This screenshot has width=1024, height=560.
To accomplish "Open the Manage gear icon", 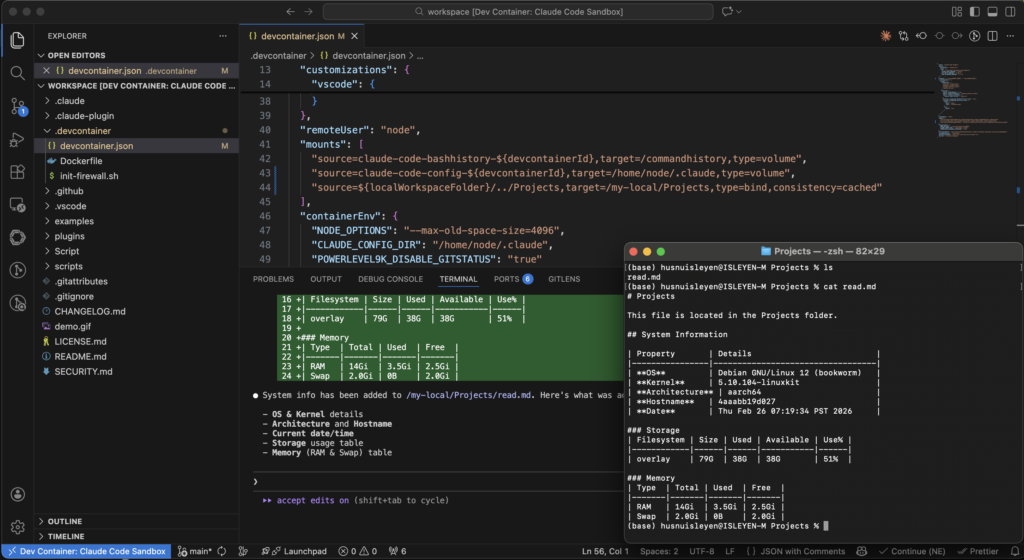I will click(x=17, y=526).
